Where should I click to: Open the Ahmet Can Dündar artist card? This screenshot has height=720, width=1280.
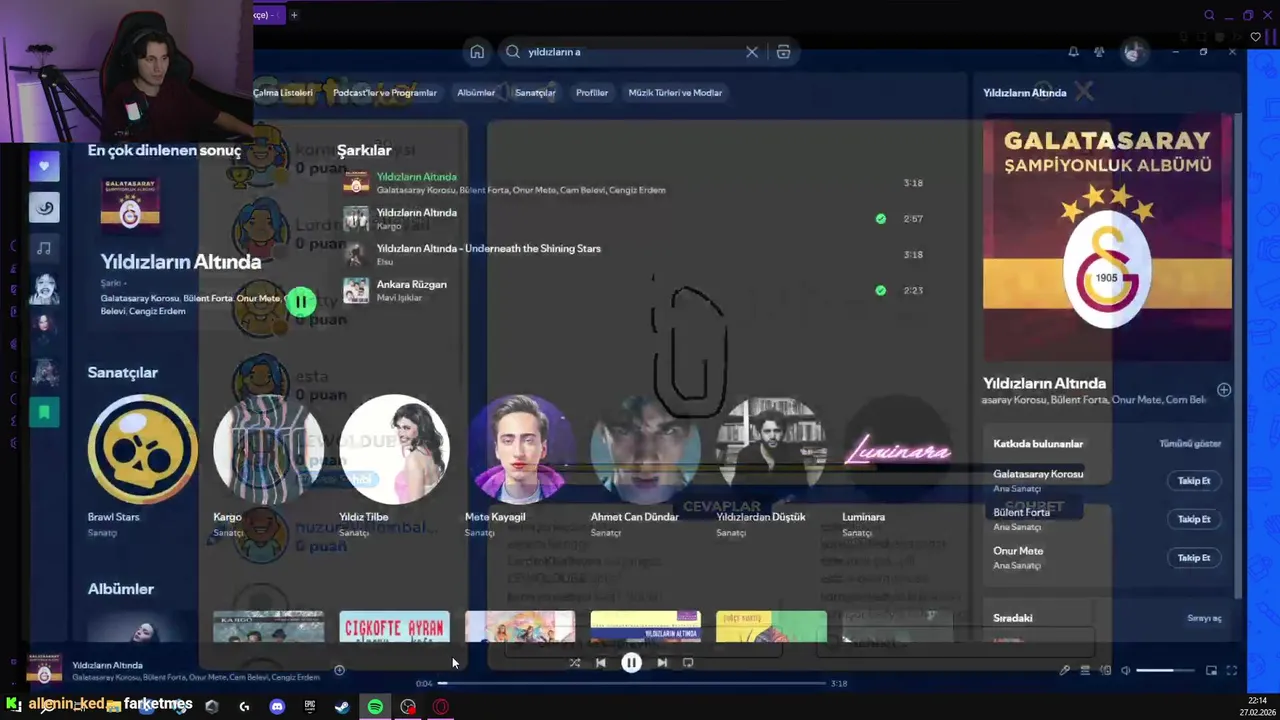pos(646,465)
